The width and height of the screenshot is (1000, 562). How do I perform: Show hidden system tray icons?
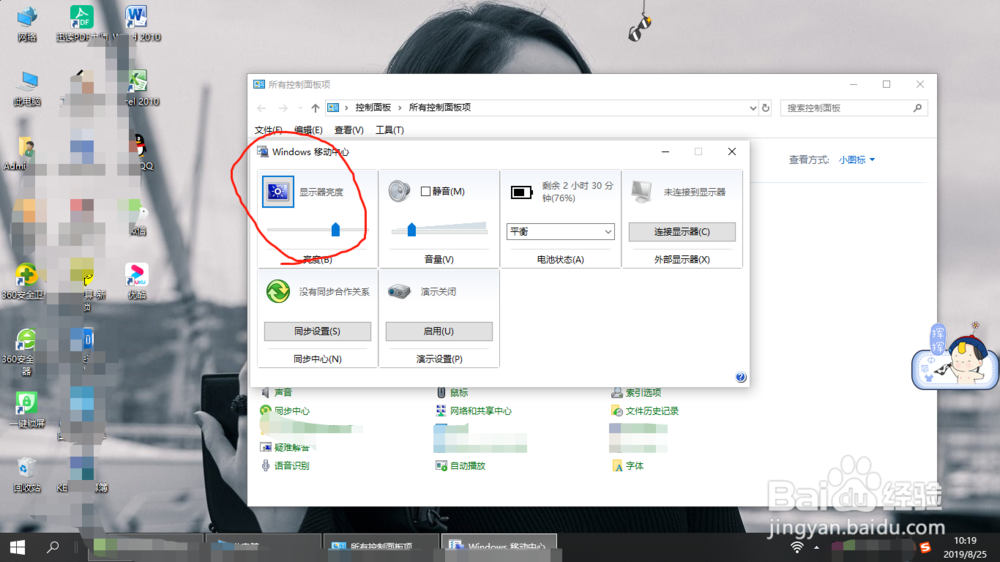tap(816, 547)
